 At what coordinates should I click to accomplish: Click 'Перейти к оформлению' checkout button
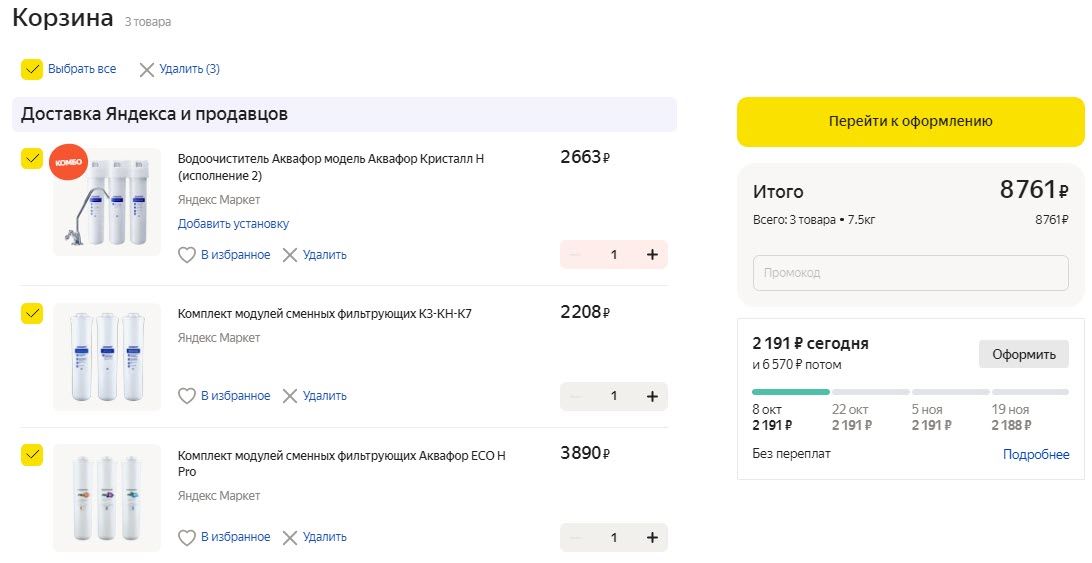[910, 121]
